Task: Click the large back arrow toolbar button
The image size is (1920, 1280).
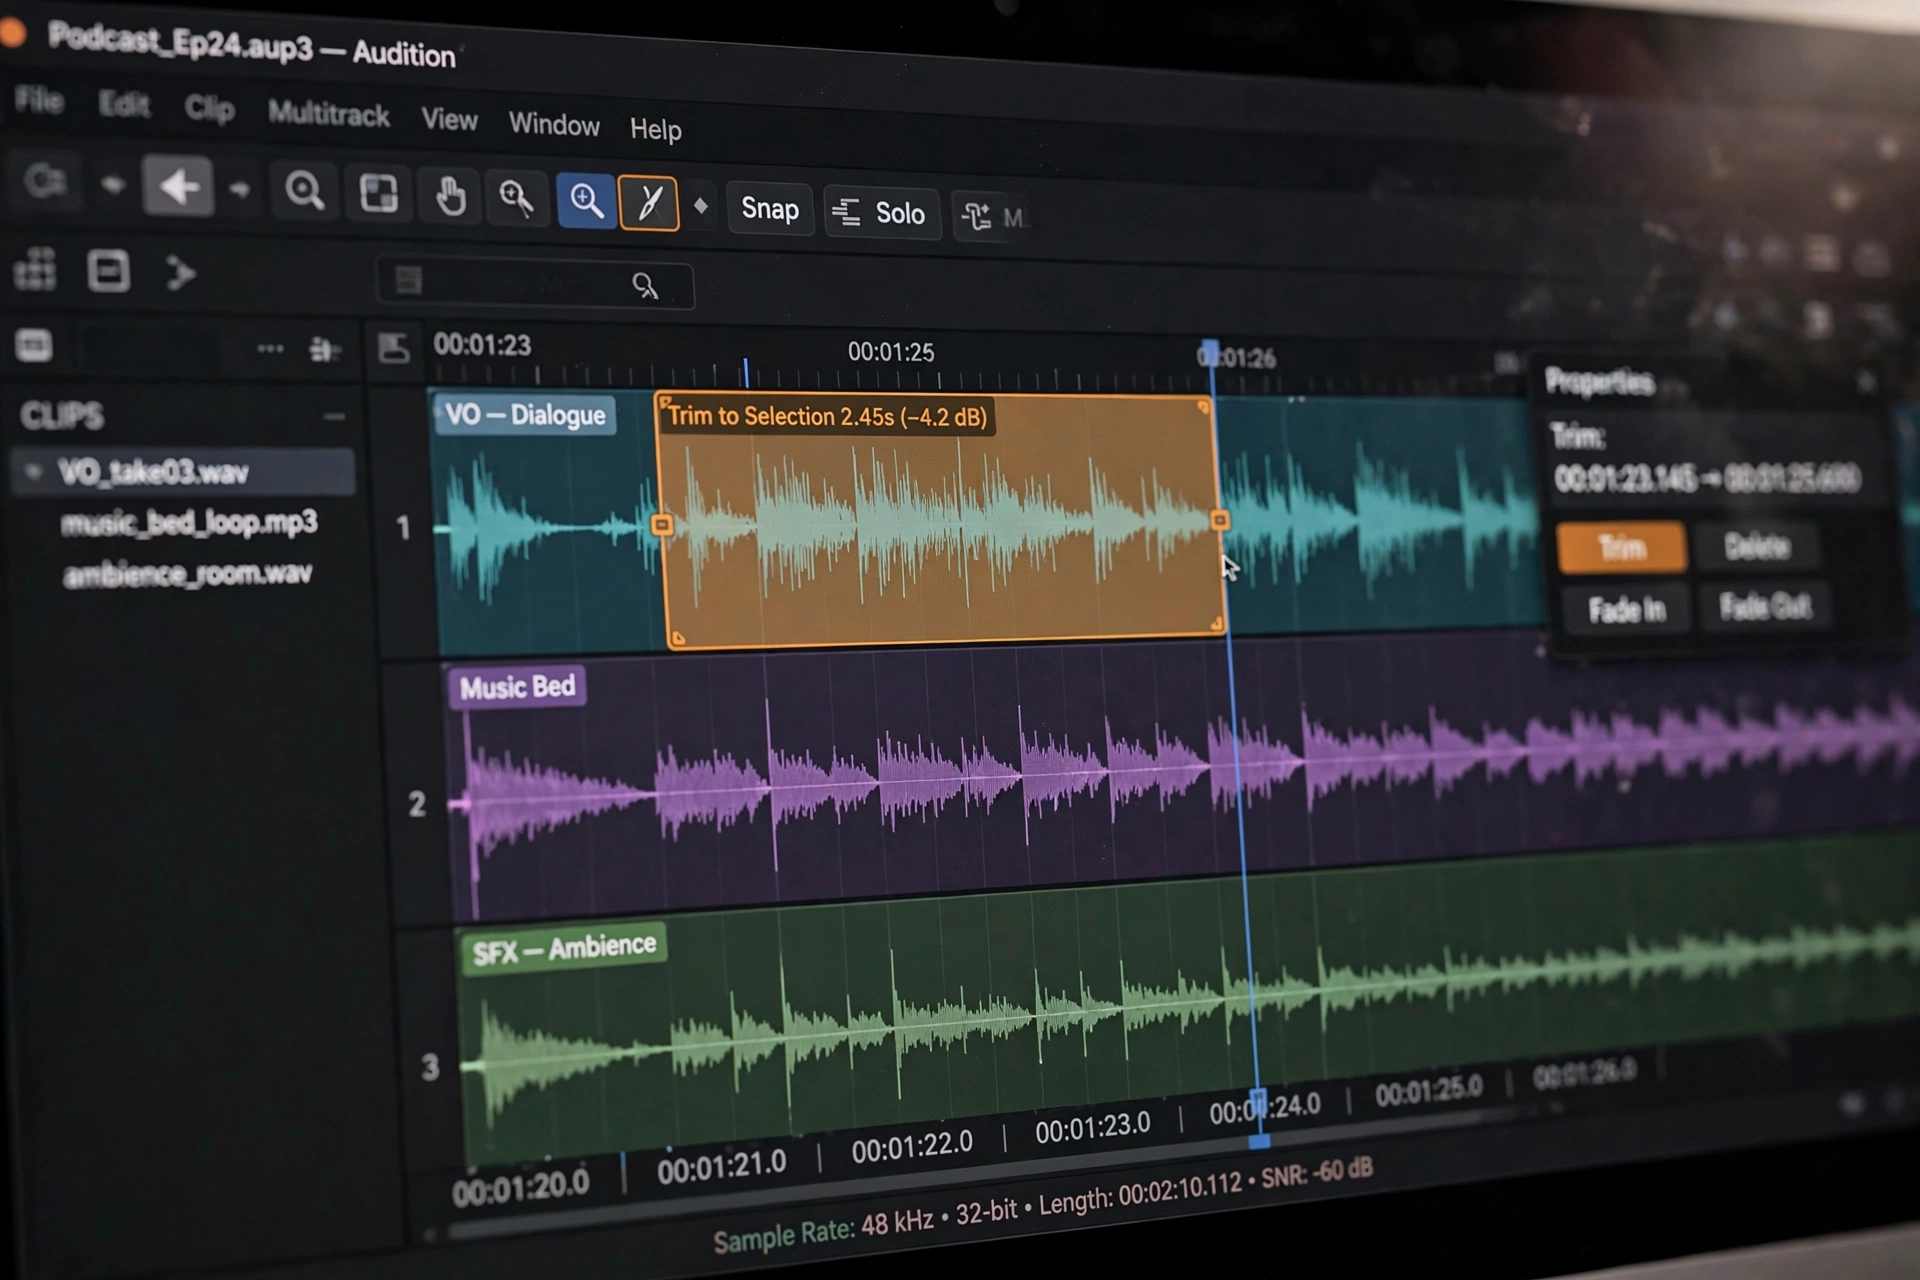Action: coord(178,186)
